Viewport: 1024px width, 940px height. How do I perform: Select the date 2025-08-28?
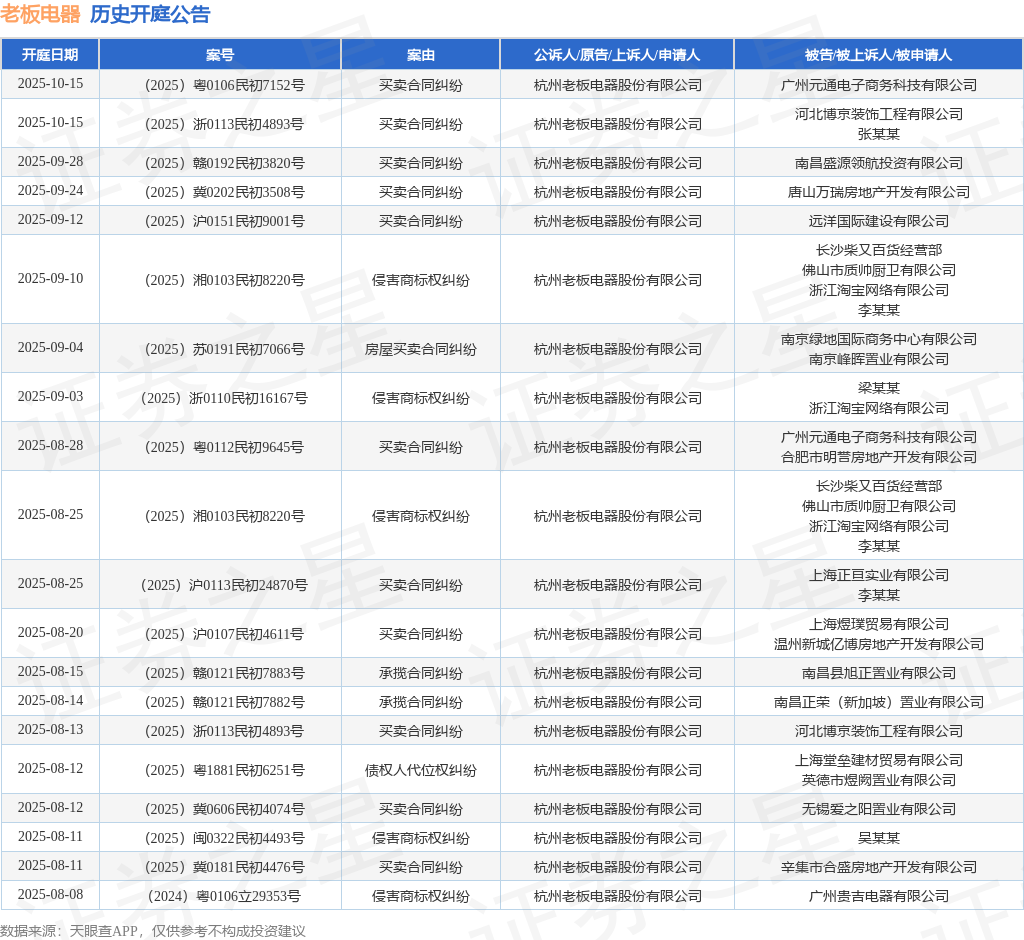(50, 446)
